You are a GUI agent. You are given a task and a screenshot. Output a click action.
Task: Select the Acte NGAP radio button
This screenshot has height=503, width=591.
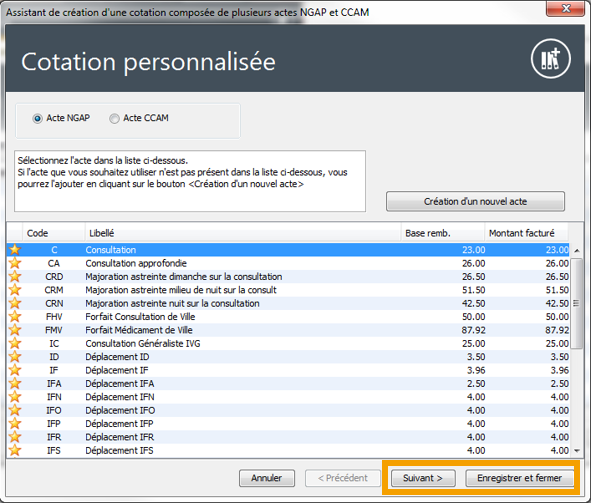pos(37,119)
